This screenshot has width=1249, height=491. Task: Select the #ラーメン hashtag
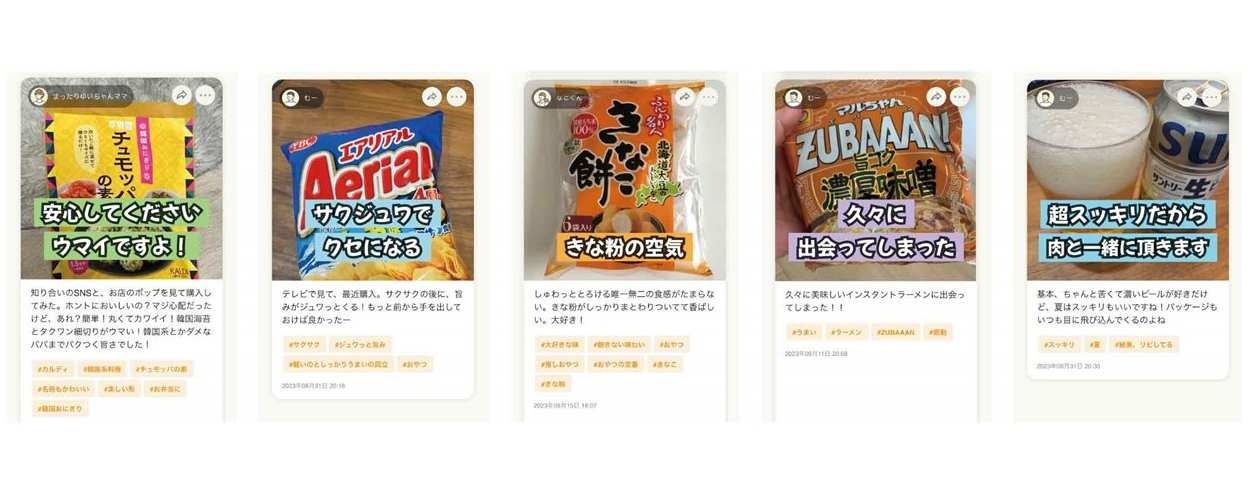coord(848,332)
